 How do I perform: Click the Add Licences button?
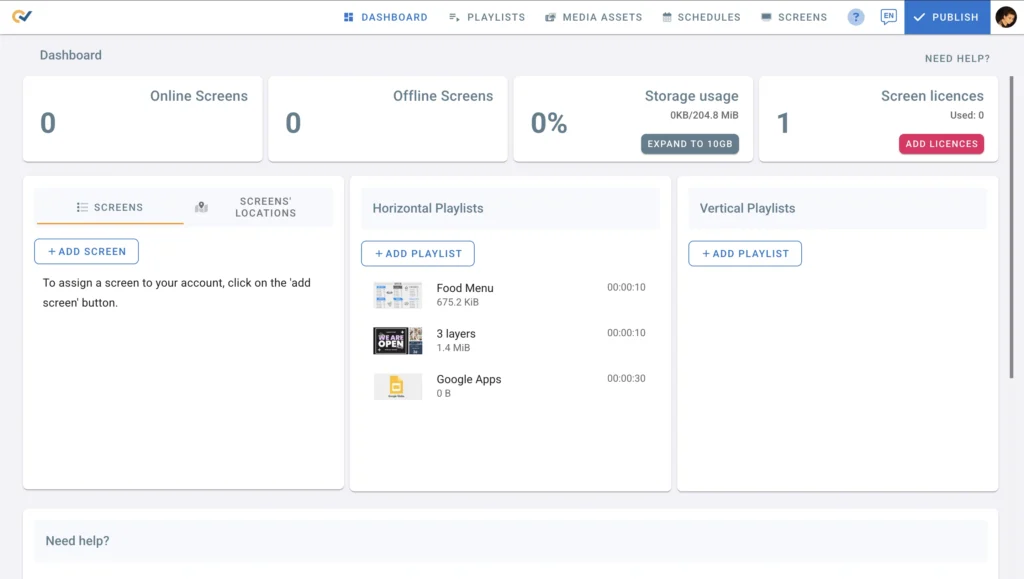tap(941, 144)
